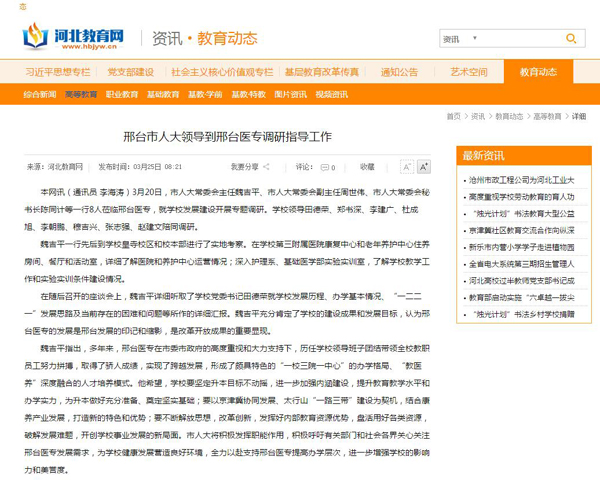The height and width of the screenshot is (489, 600).
Task: Click the 河北教育网 logo
Action: point(74,39)
